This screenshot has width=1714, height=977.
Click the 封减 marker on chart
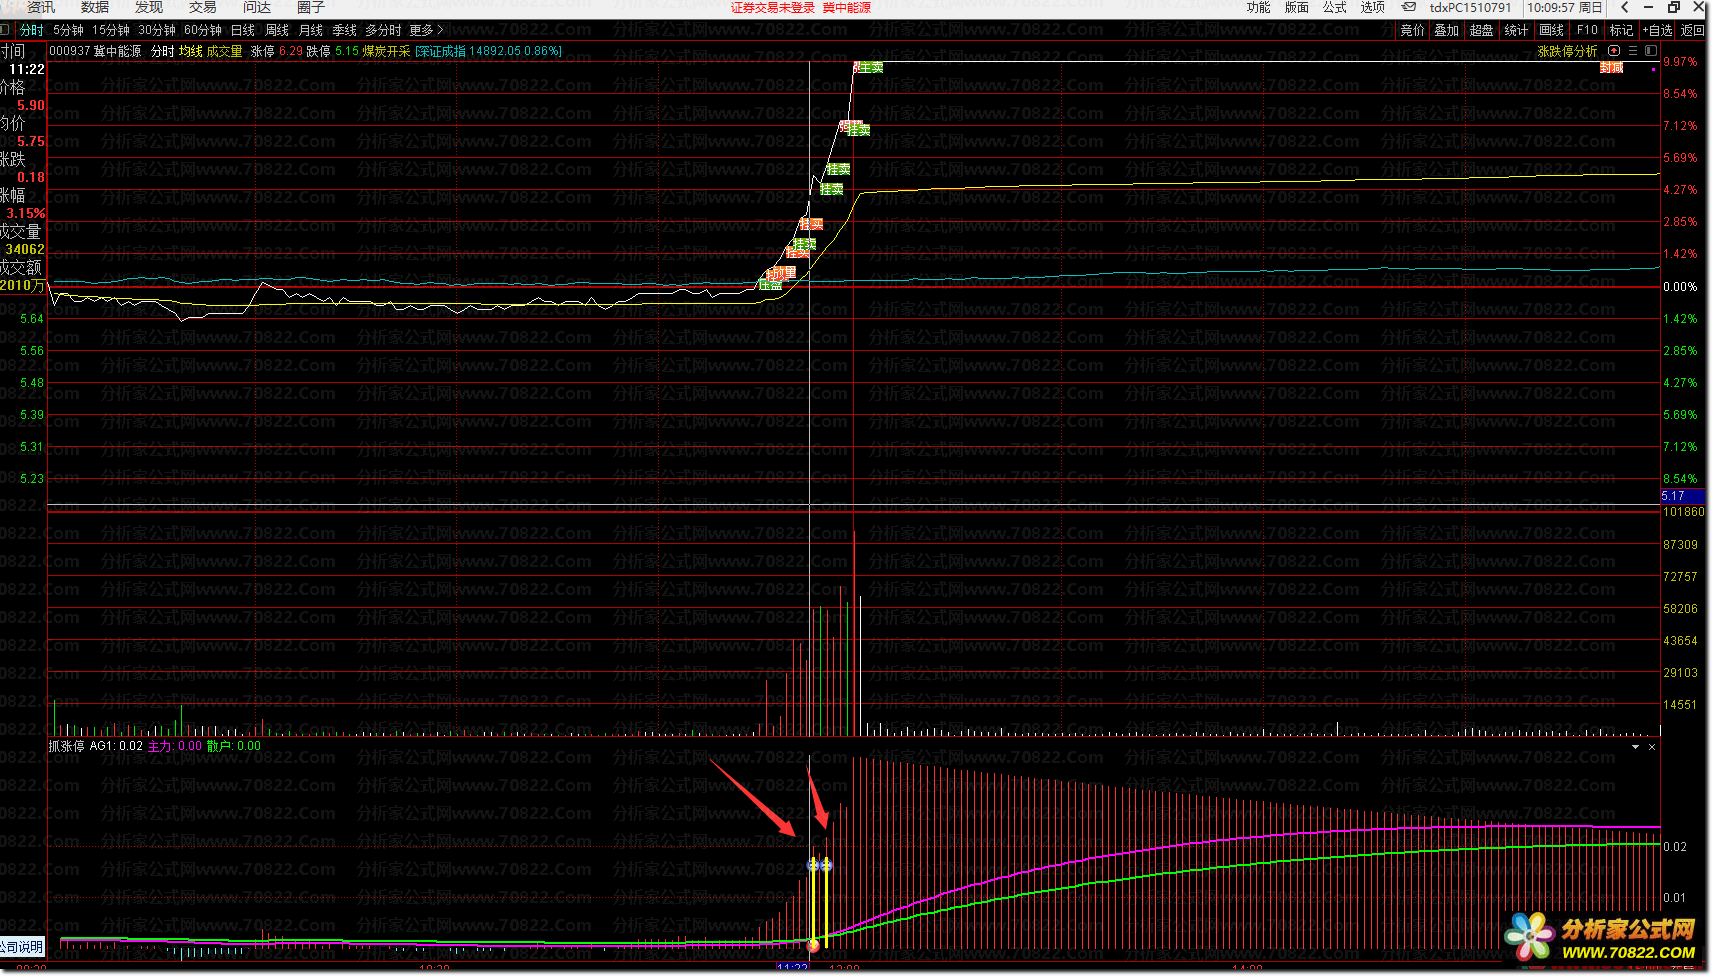[x=1611, y=68]
